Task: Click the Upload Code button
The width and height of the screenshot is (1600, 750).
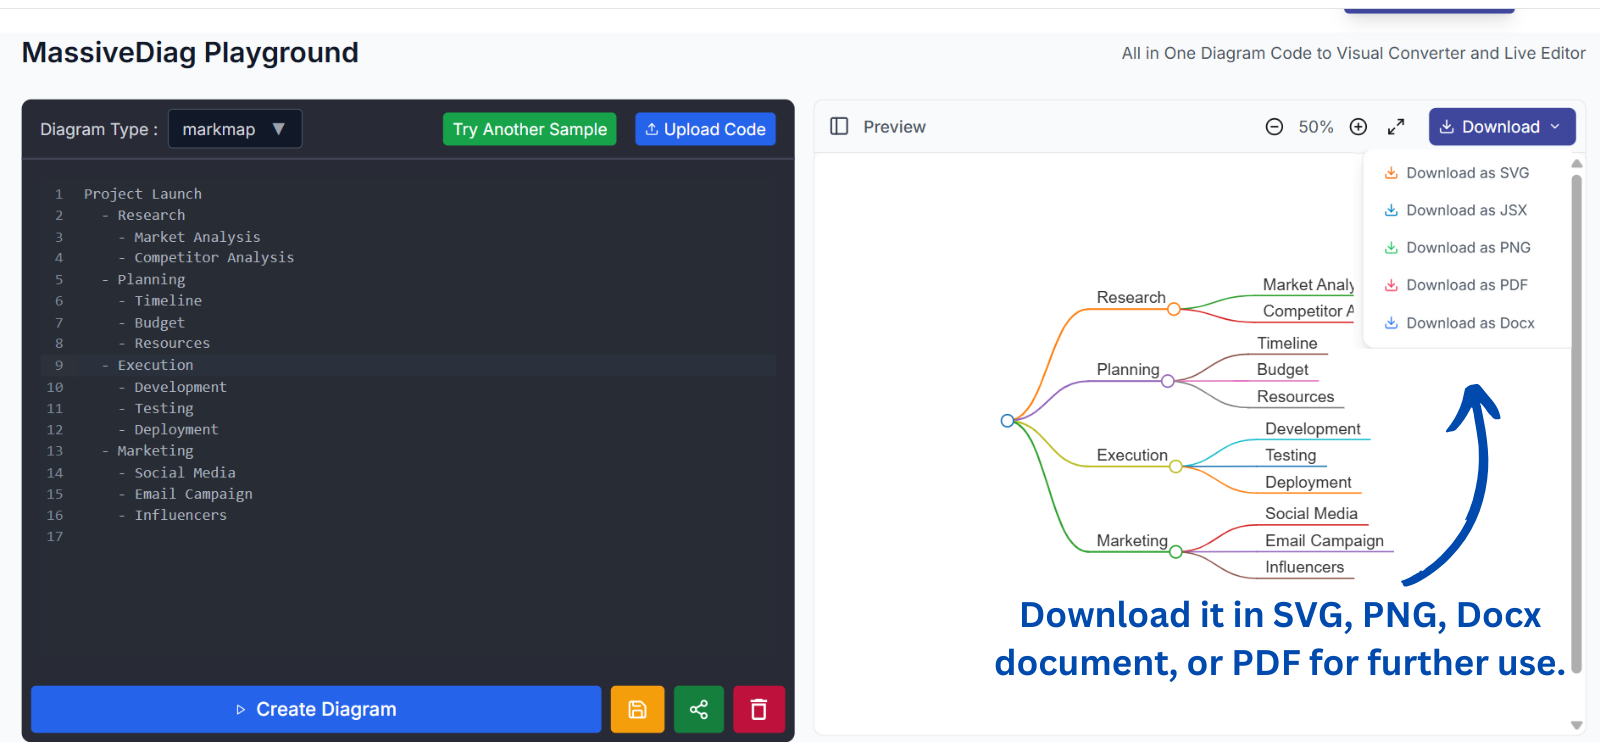Action: point(705,129)
